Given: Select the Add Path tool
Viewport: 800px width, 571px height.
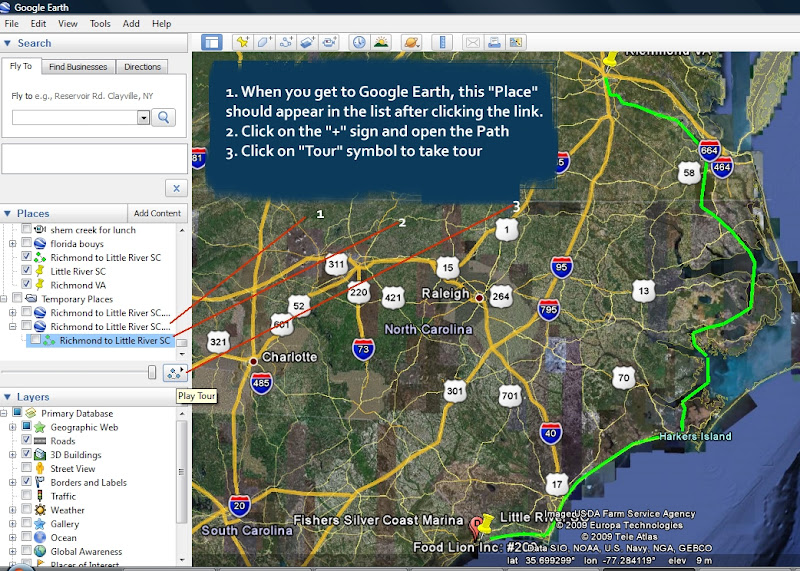Looking at the screenshot, I should (286, 42).
